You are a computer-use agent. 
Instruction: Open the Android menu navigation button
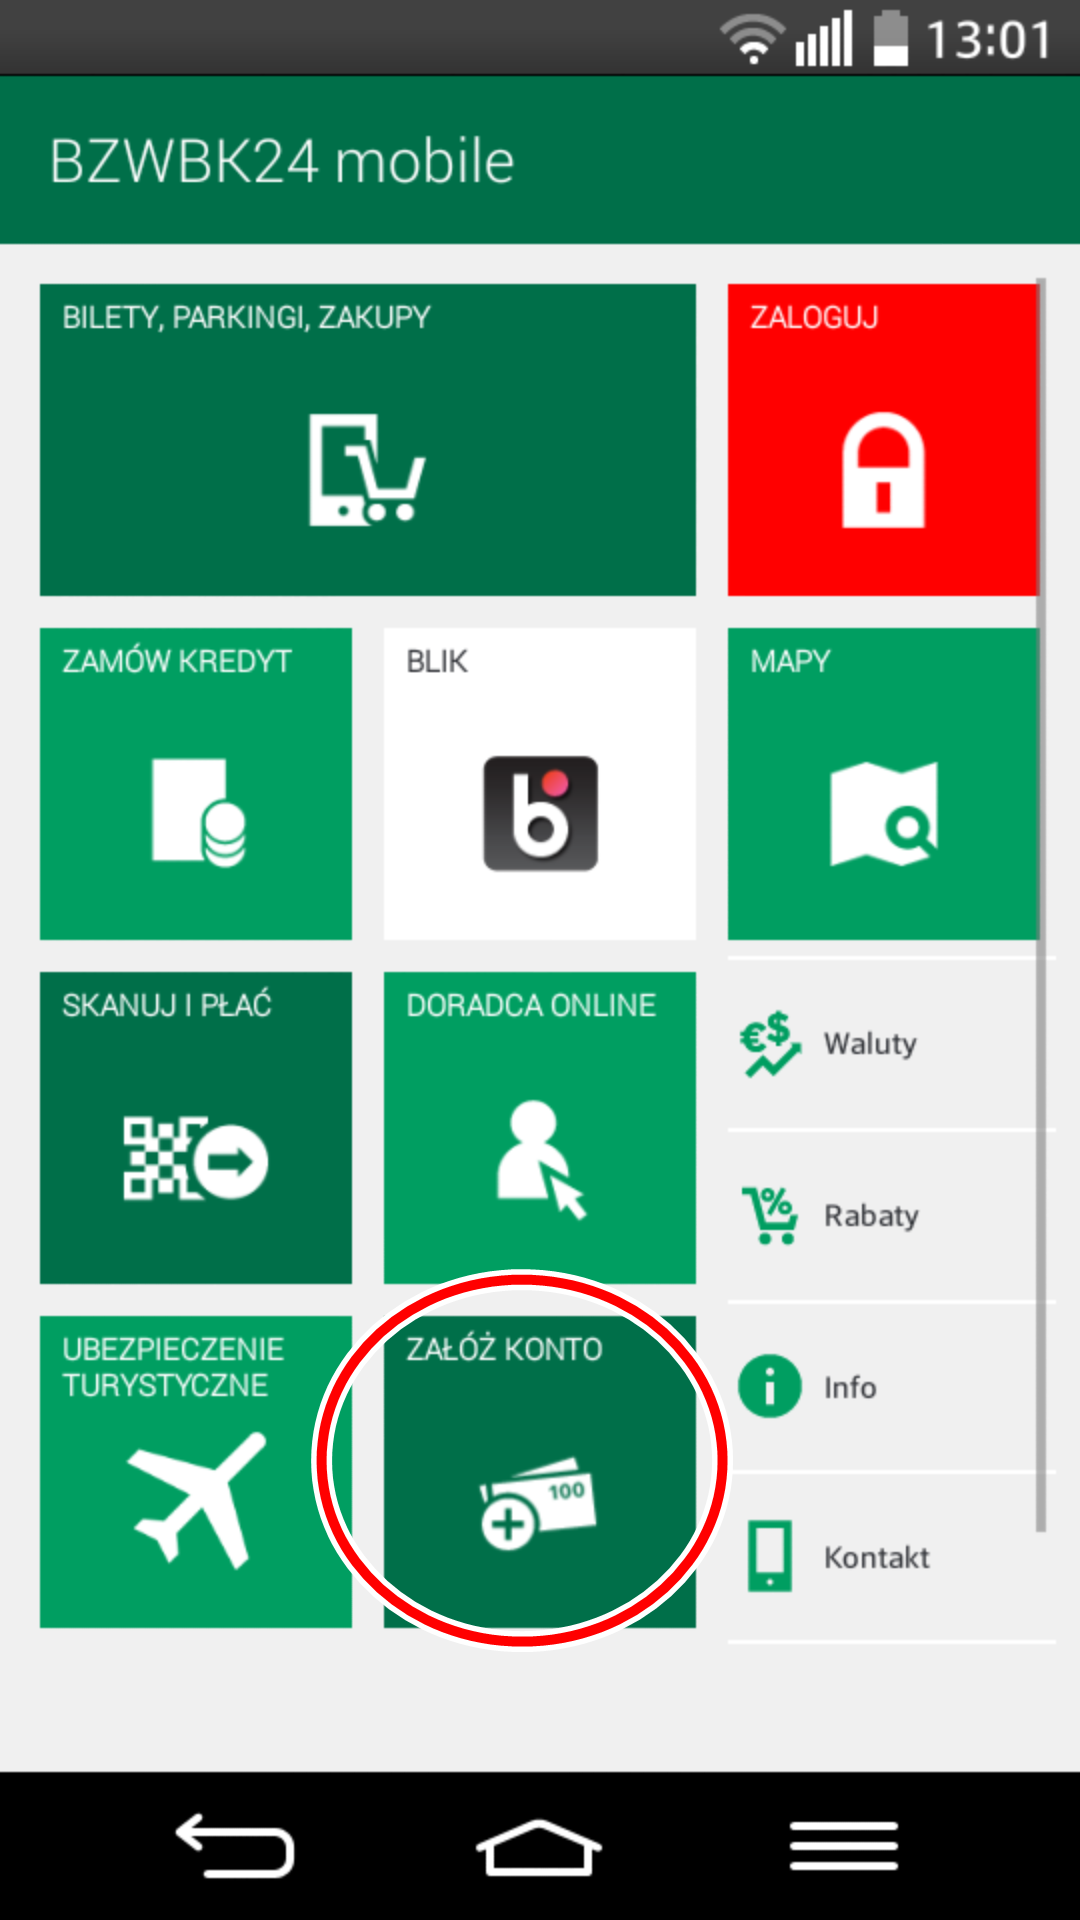click(x=844, y=1845)
